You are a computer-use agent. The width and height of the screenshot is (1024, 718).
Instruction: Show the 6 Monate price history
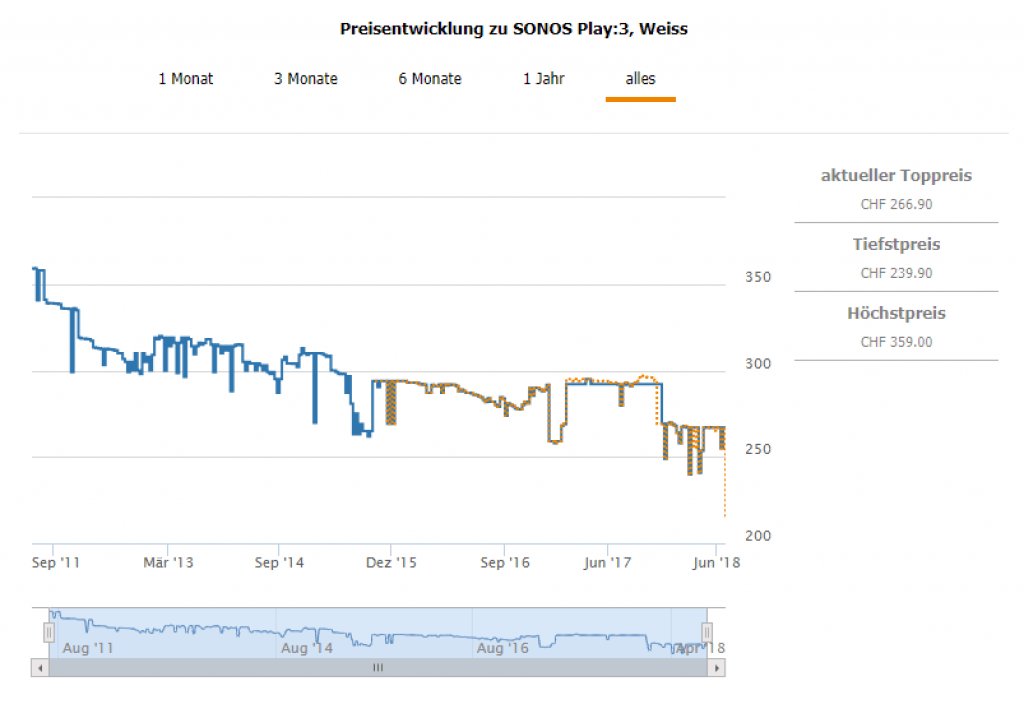pyautogui.click(x=429, y=79)
